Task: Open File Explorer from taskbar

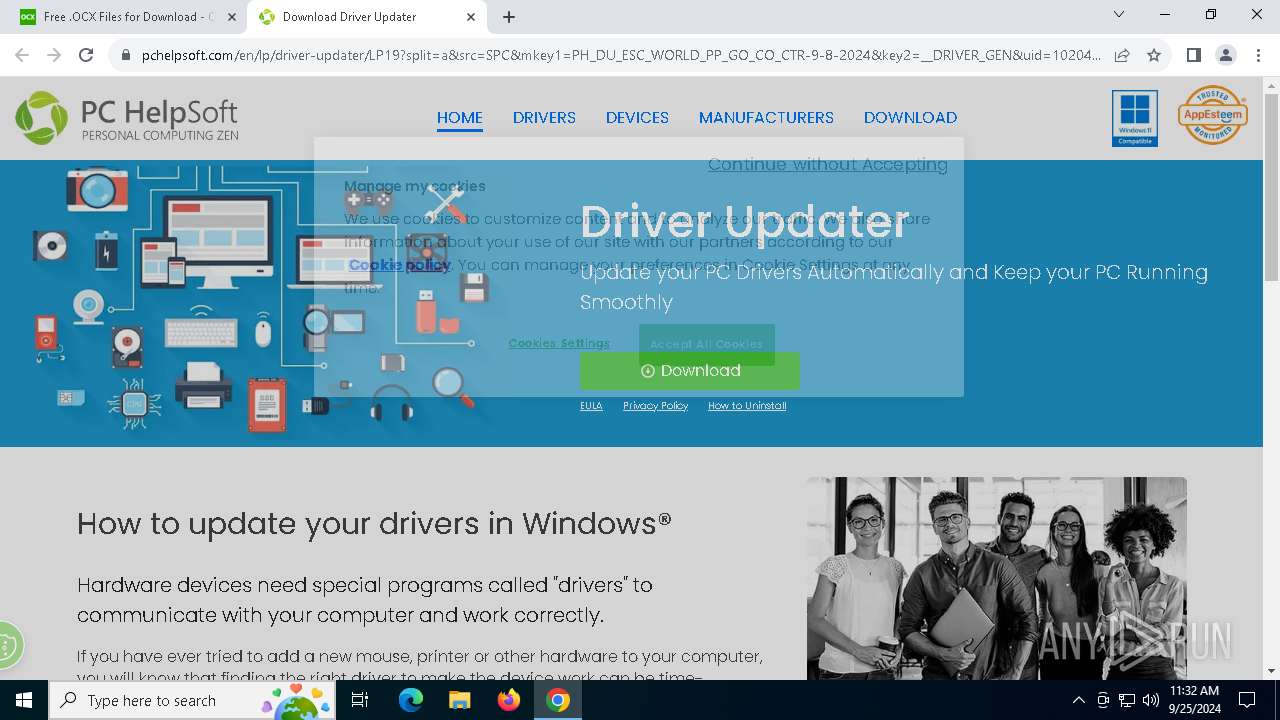Action: pos(459,700)
